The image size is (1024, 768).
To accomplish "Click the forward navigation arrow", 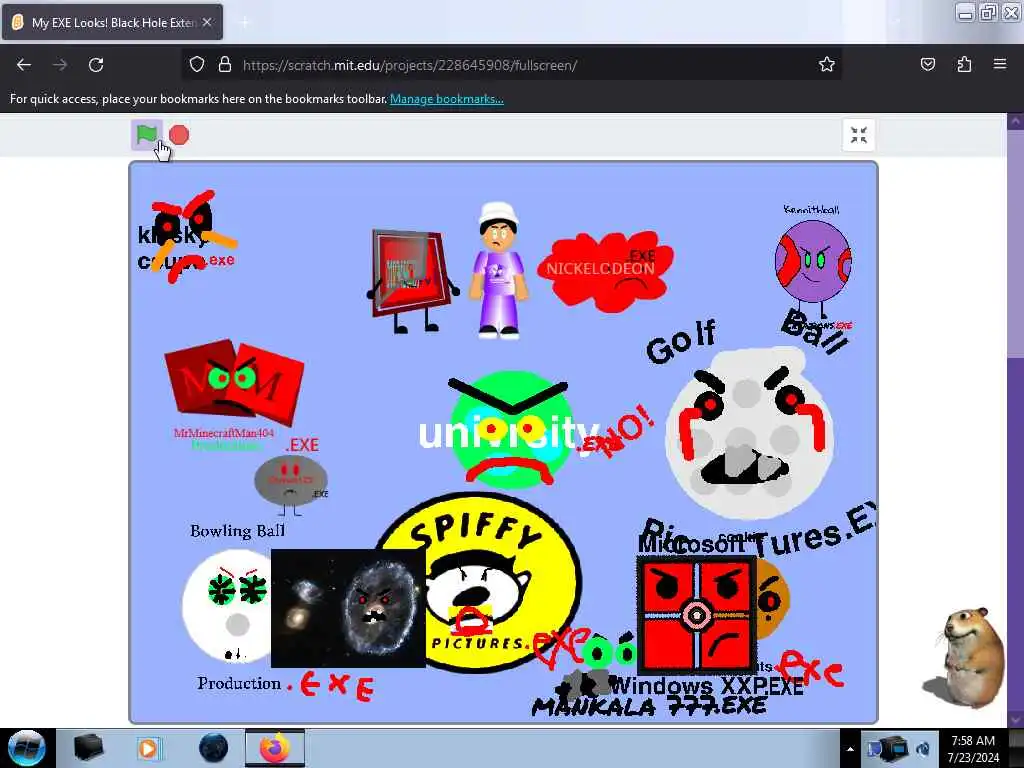I will tap(60, 65).
